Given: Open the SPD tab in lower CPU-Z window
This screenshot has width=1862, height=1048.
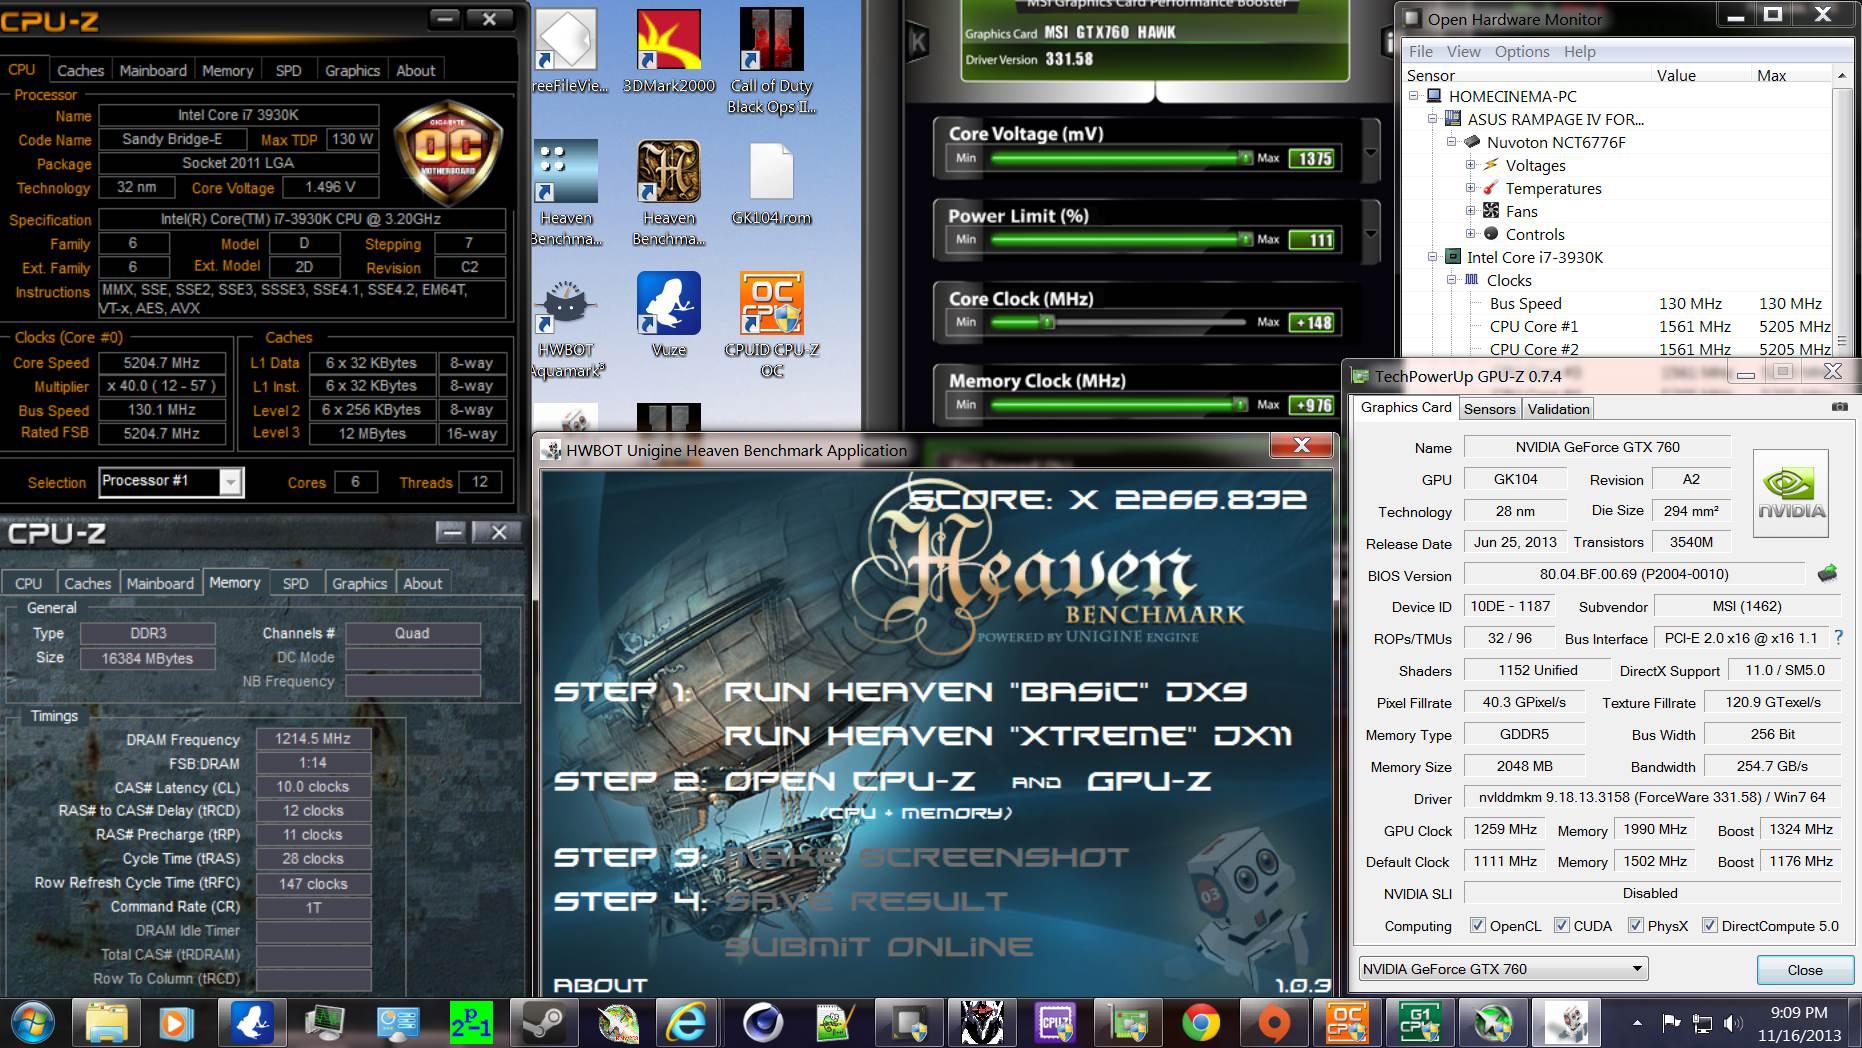Looking at the screenshot, I should point(295,583).
